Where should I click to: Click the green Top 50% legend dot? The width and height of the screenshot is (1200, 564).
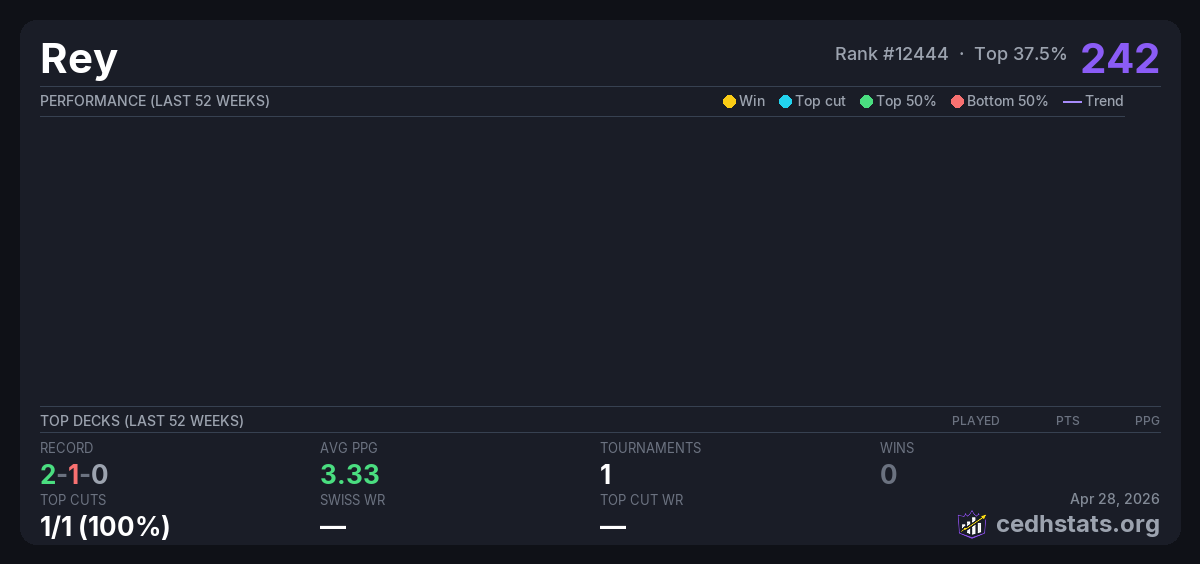[x=866, y=101]
